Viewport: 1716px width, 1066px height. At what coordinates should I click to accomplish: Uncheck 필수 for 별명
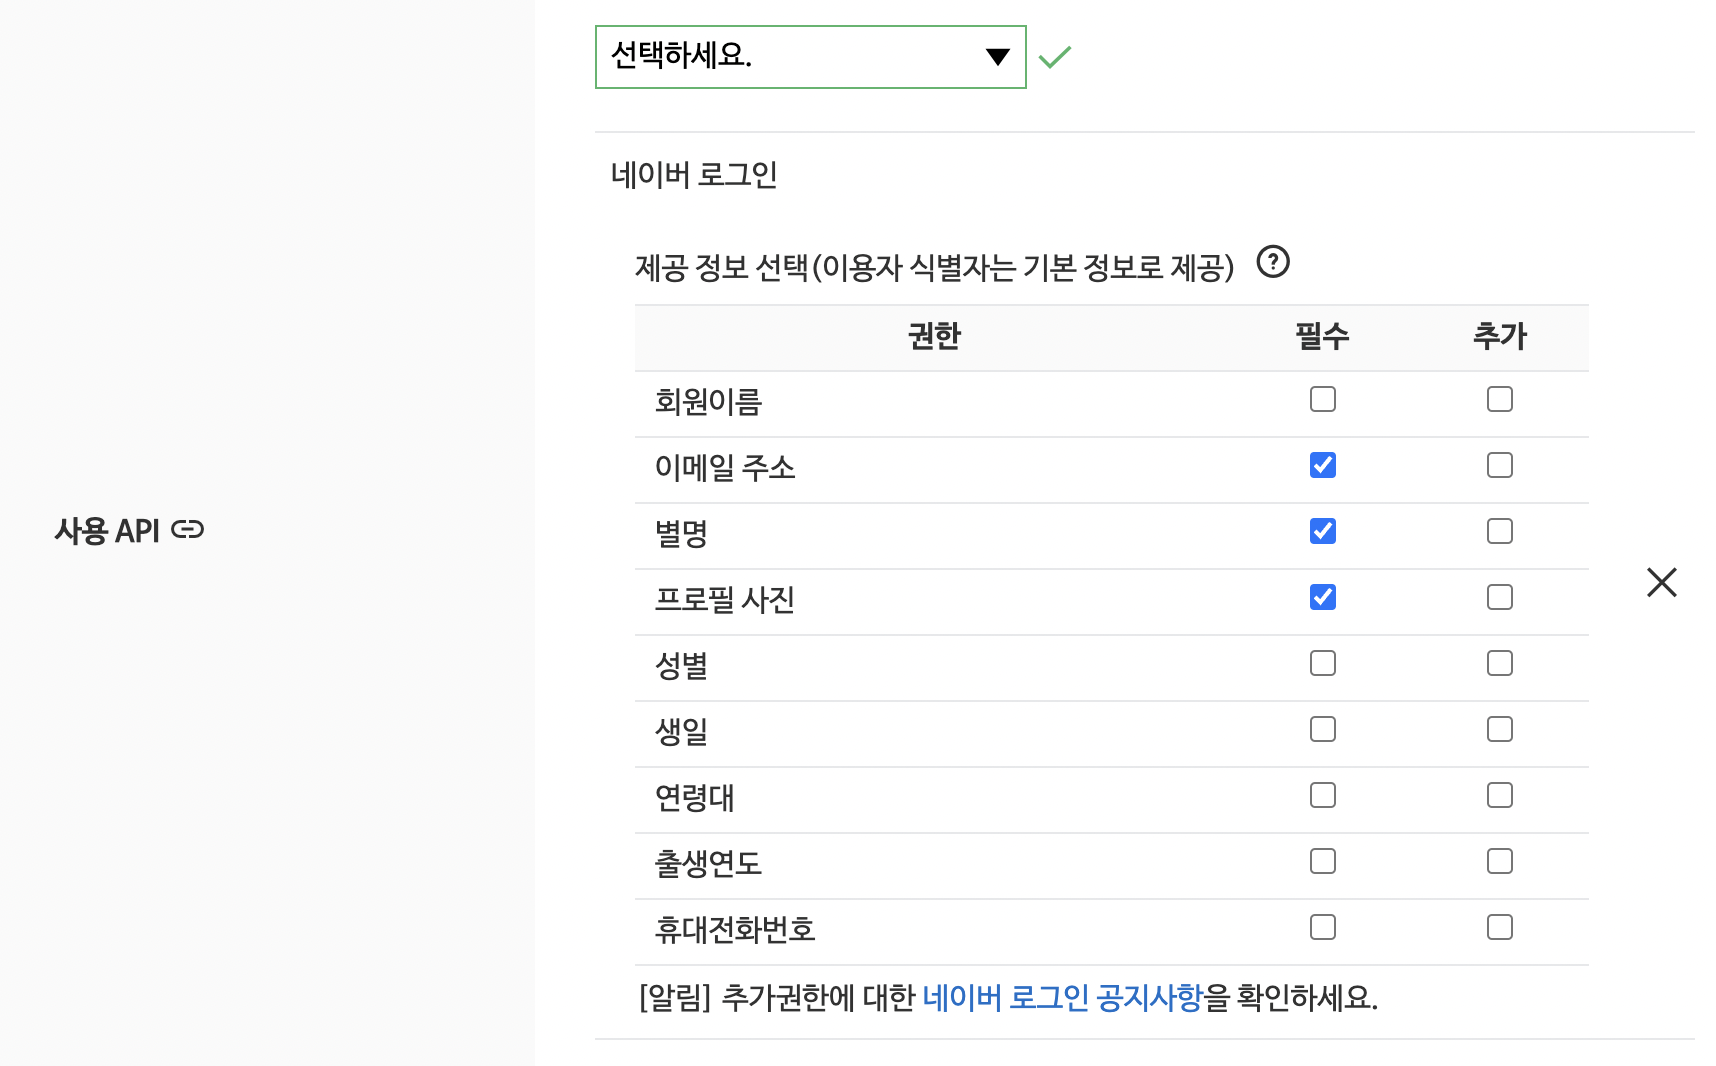1323,531
